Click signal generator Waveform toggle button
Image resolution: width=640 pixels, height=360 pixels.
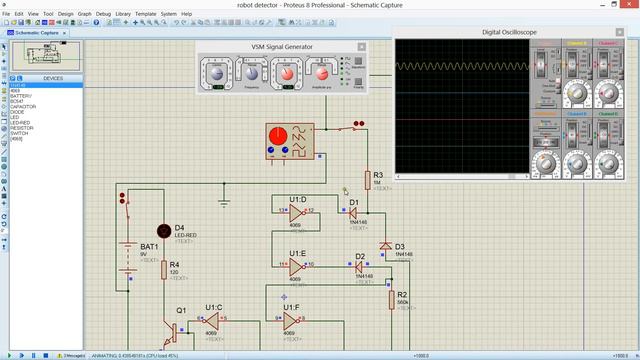click(x=358, y=61)
